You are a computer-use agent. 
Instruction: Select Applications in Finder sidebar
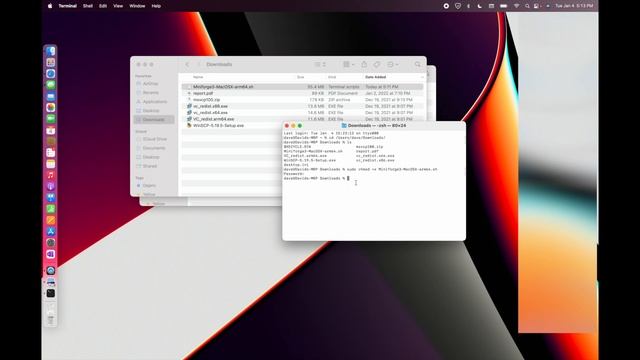(x=154, y=102)
